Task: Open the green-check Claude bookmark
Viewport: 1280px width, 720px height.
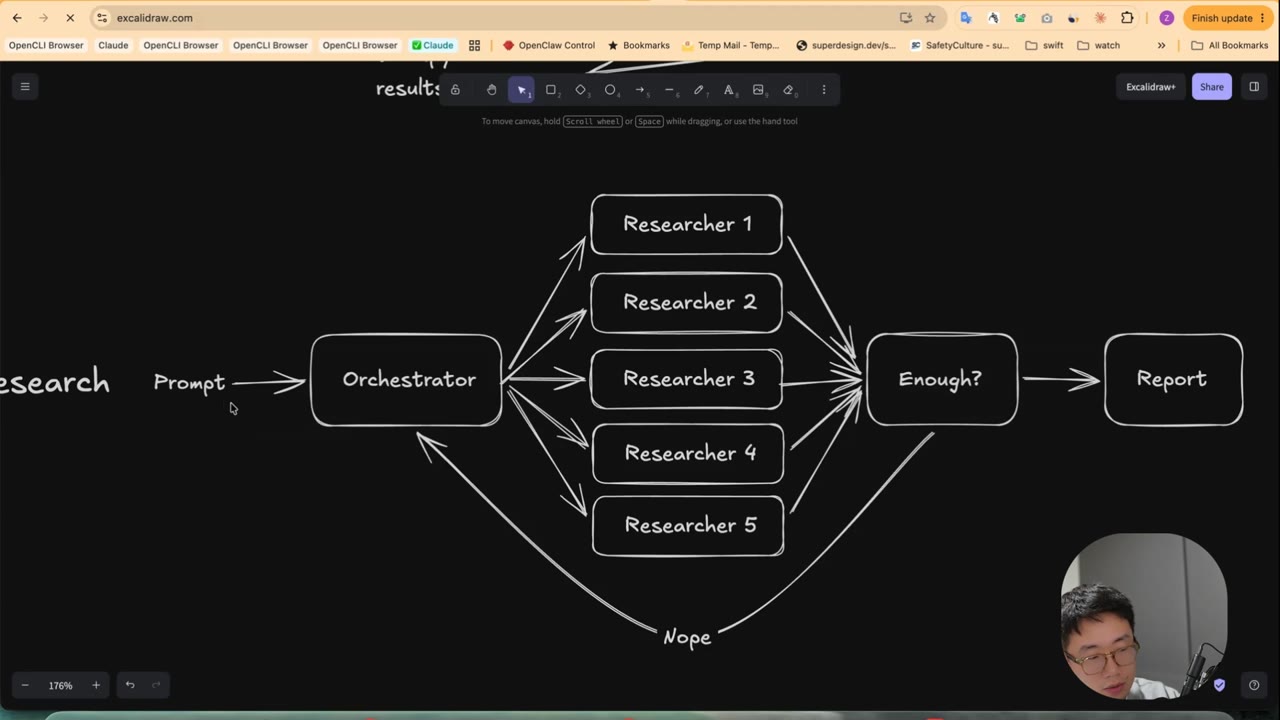Action: [x=432, y=45]
